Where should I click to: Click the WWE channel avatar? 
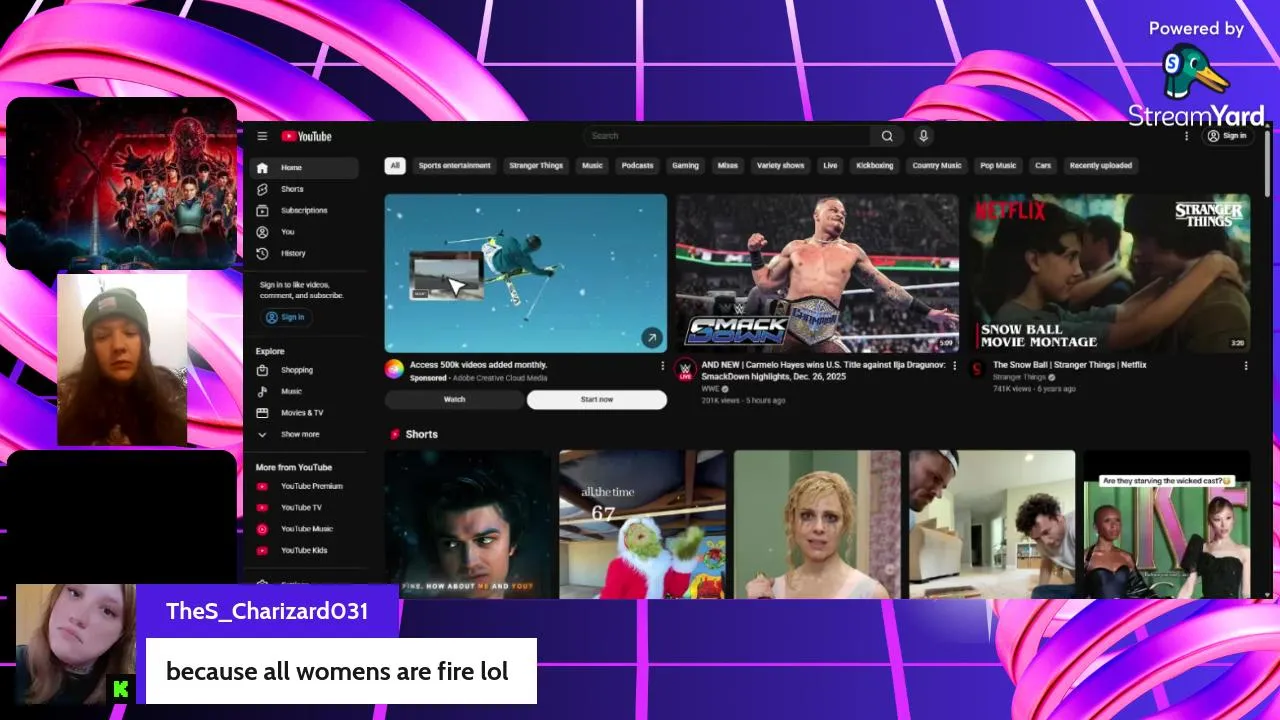point(685,369)
